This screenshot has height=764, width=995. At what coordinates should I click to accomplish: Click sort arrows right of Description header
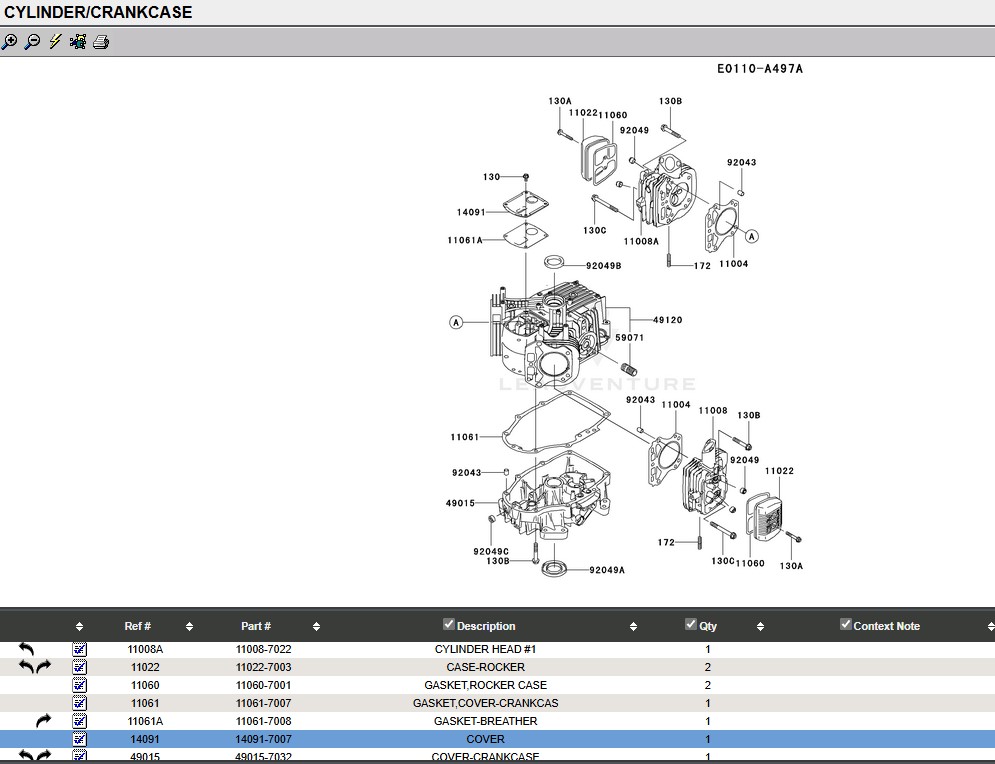click(633, 627)
